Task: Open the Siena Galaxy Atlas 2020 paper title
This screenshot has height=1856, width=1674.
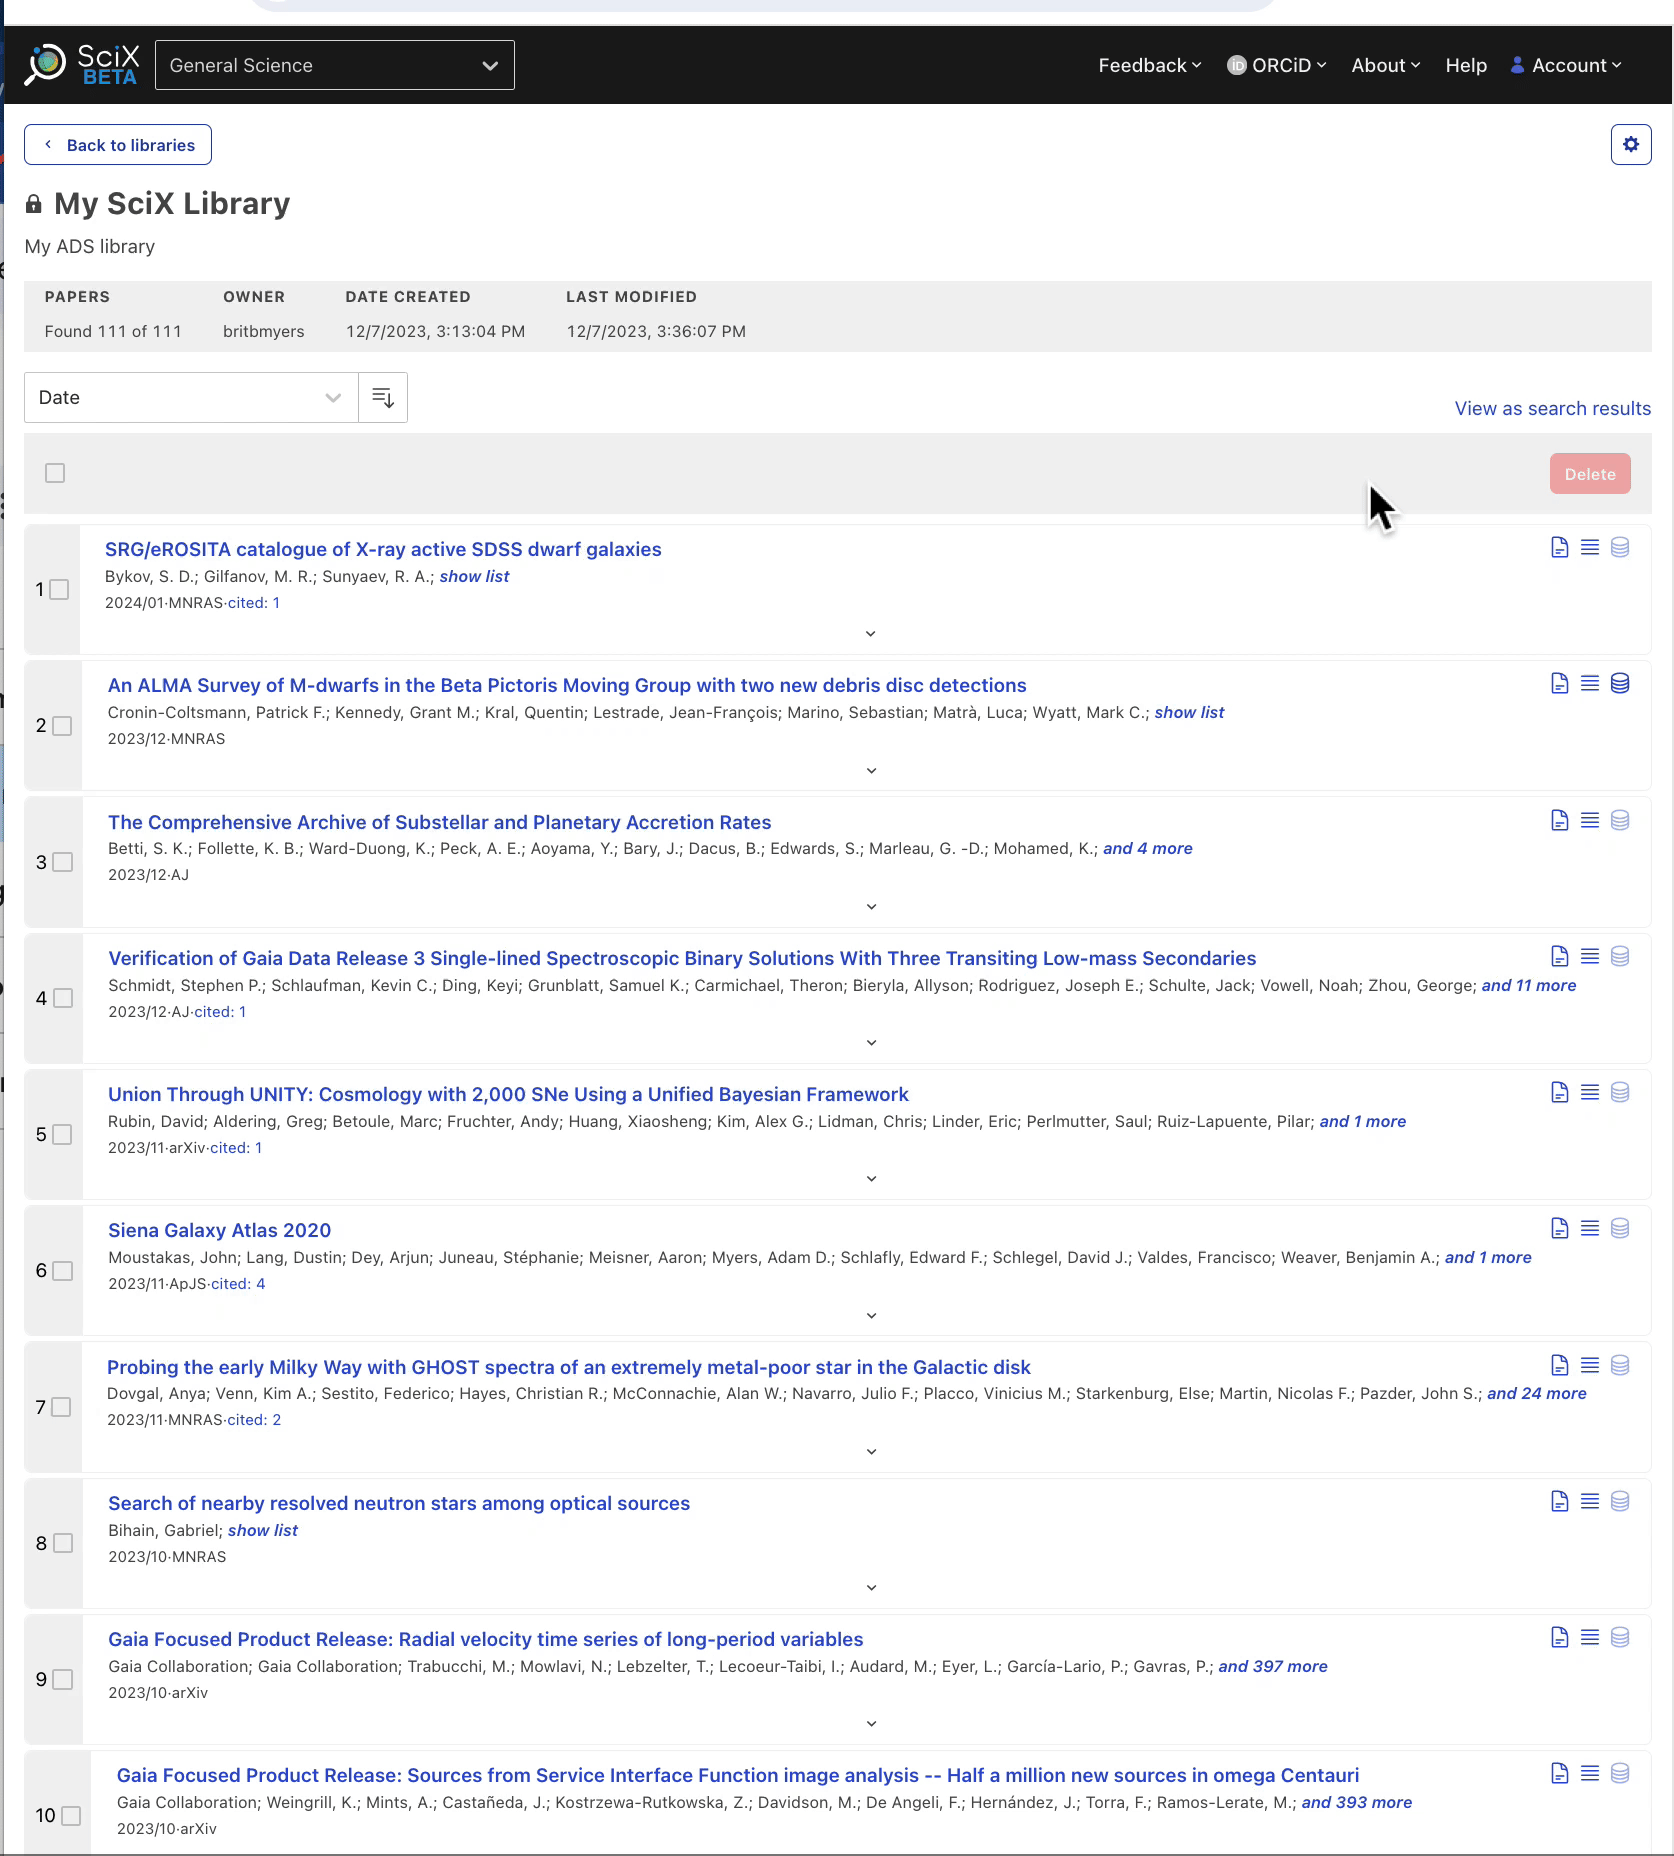Action: tap(219, 1231)
